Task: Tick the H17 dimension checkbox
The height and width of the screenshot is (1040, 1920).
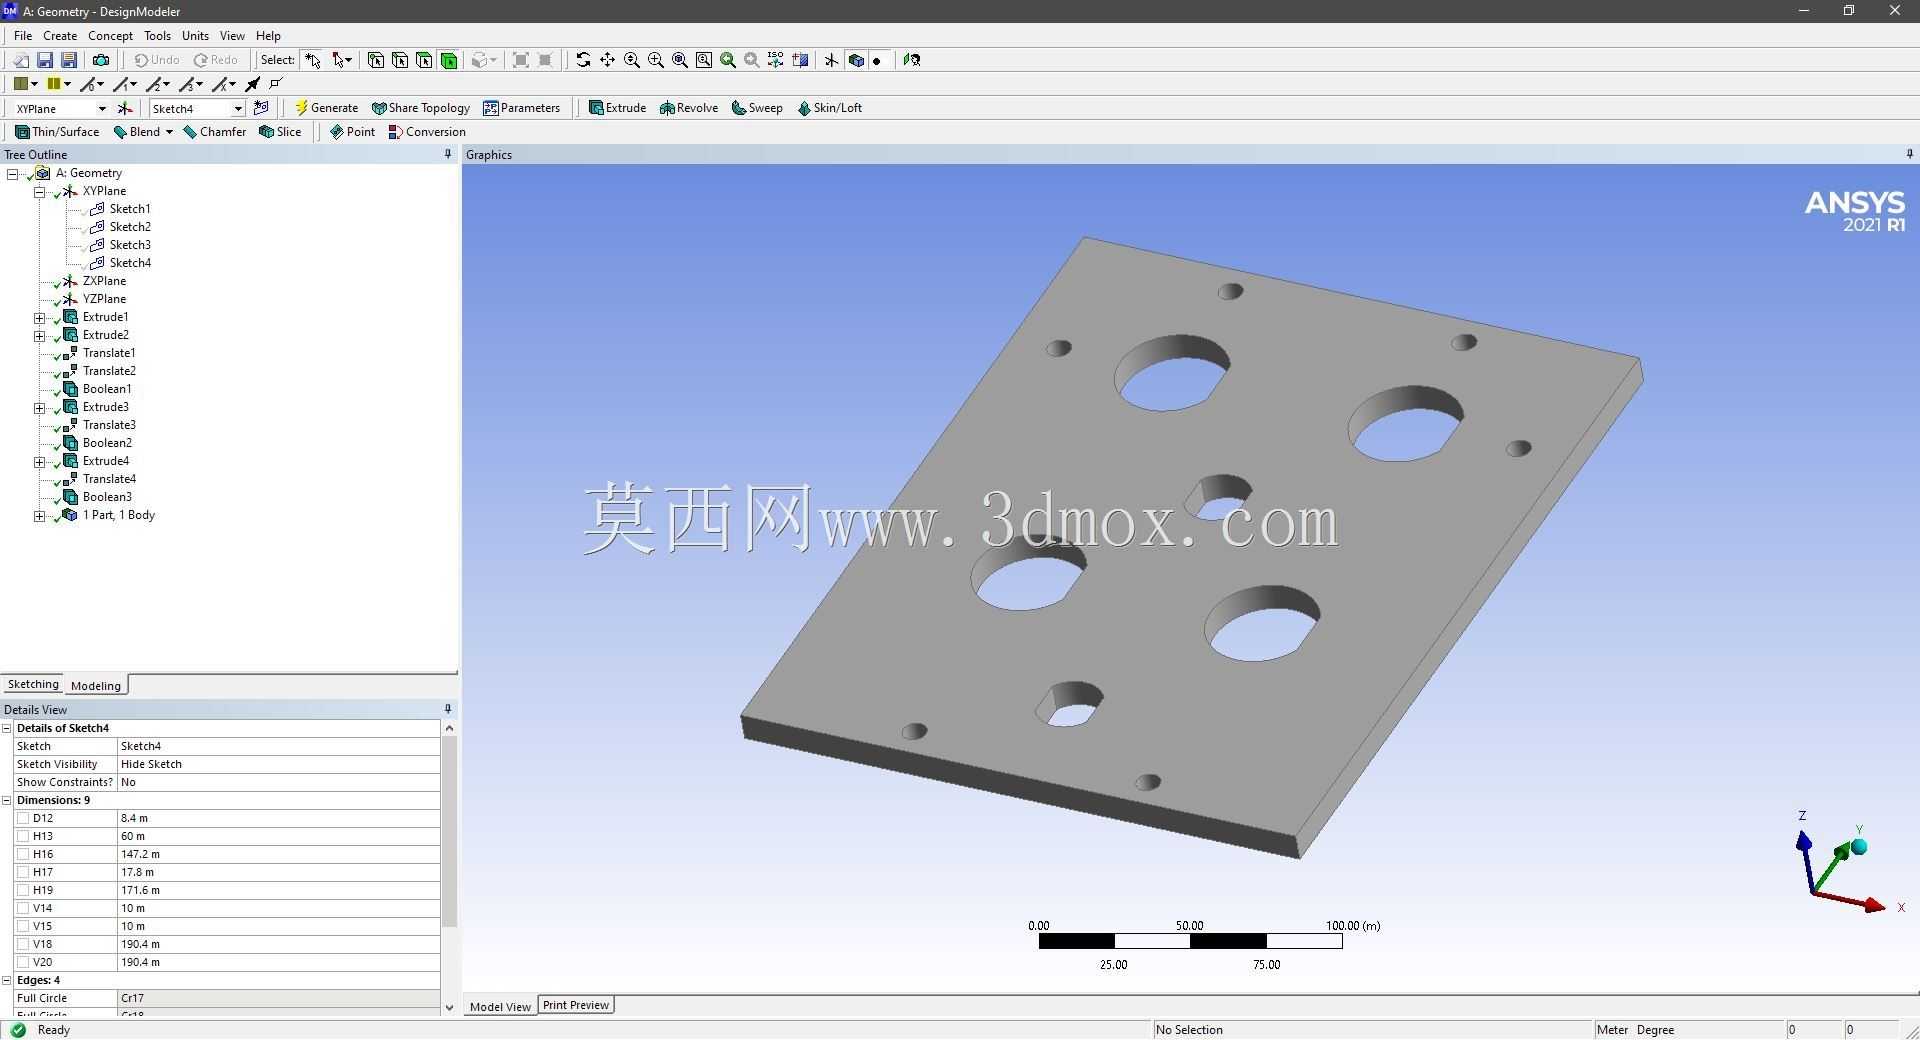Action: click(23, 872)
